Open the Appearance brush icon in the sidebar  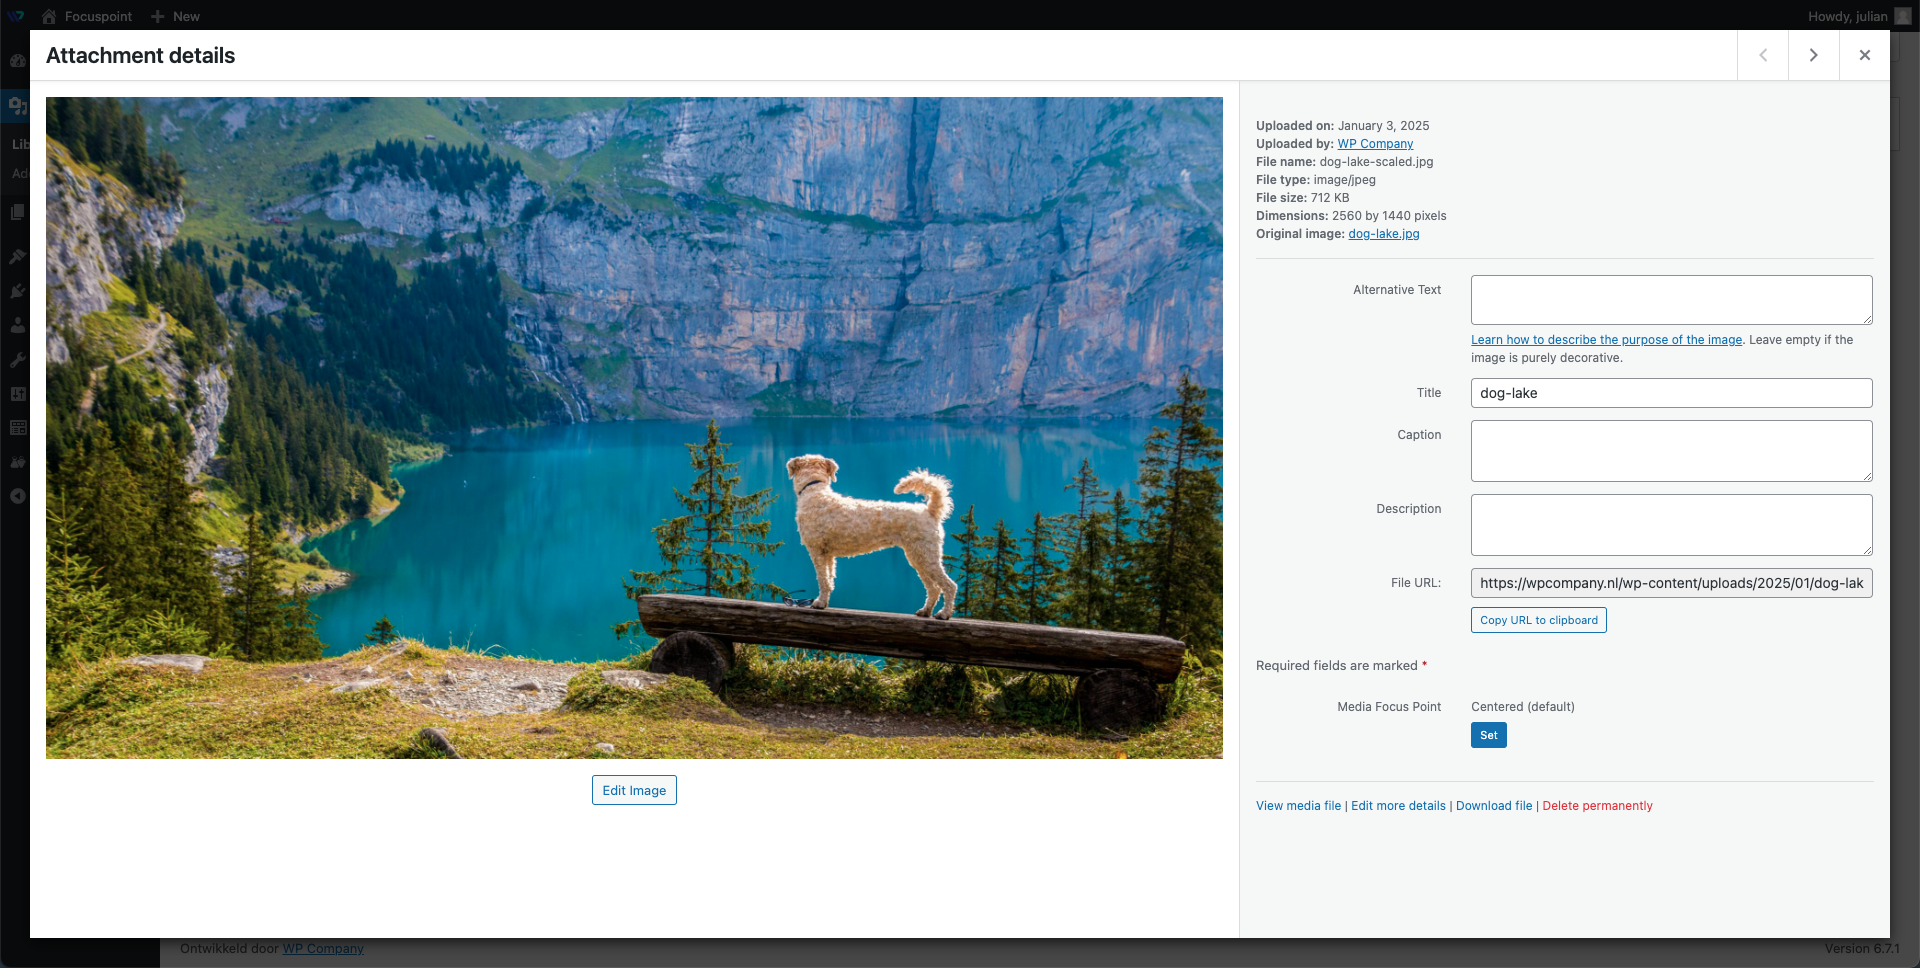[17, 256]
